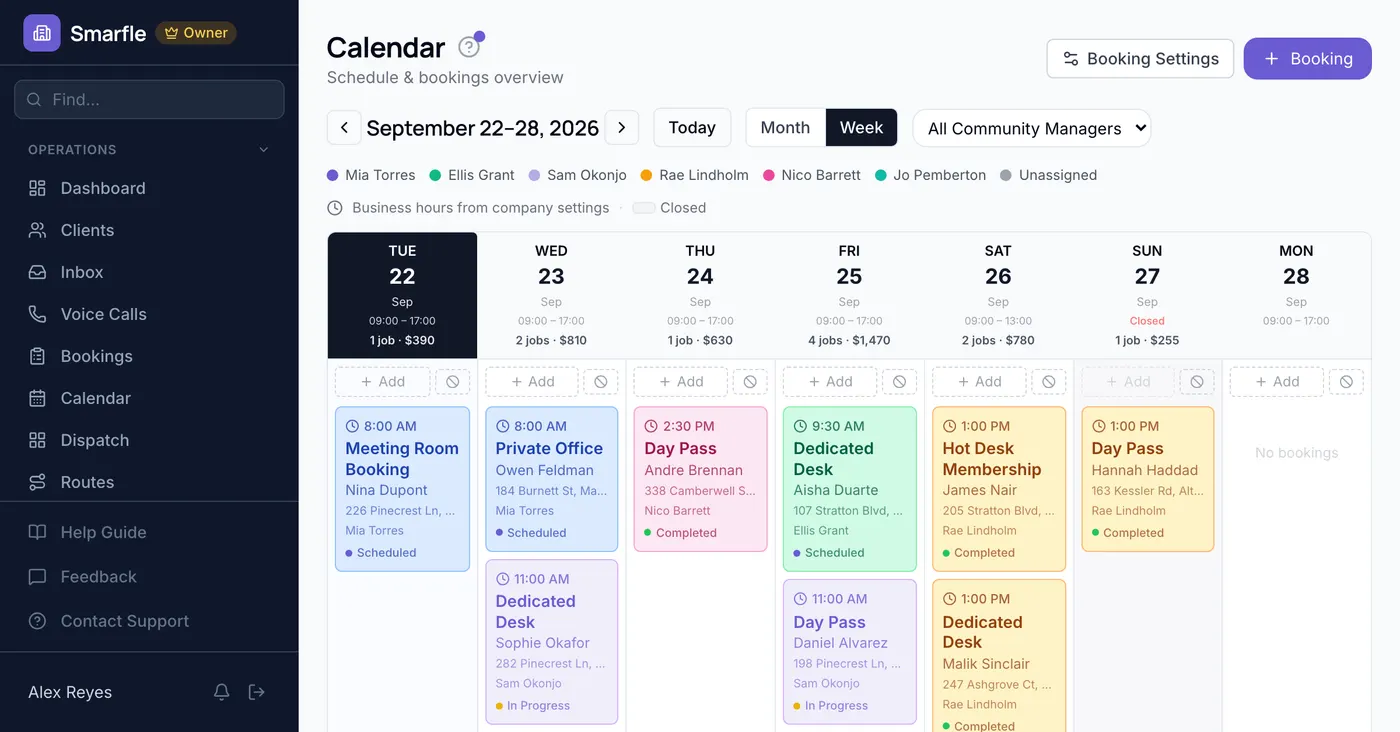Click the block-day icon in Sunday column
1400x732 pixels.
click(x=1197, y=382)
